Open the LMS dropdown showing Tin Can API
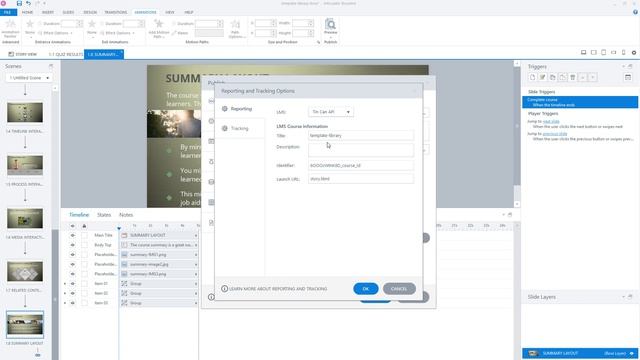640x360 pixels. tap(331, 112)
